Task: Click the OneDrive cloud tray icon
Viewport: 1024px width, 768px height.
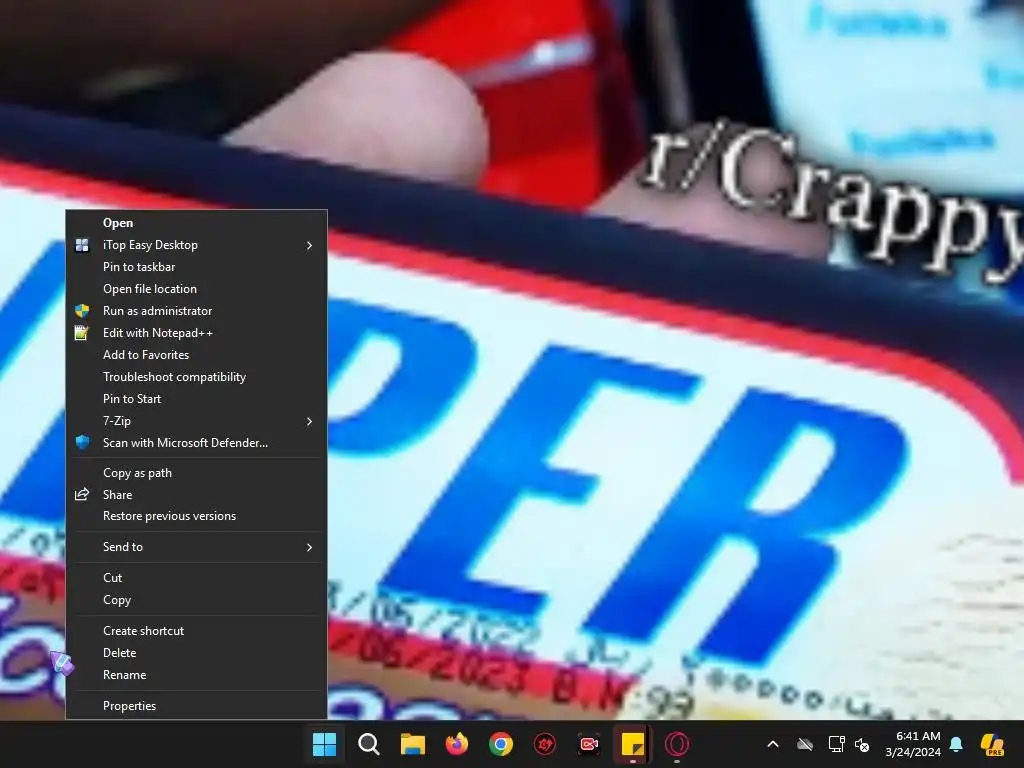Action: pos(805,744)
